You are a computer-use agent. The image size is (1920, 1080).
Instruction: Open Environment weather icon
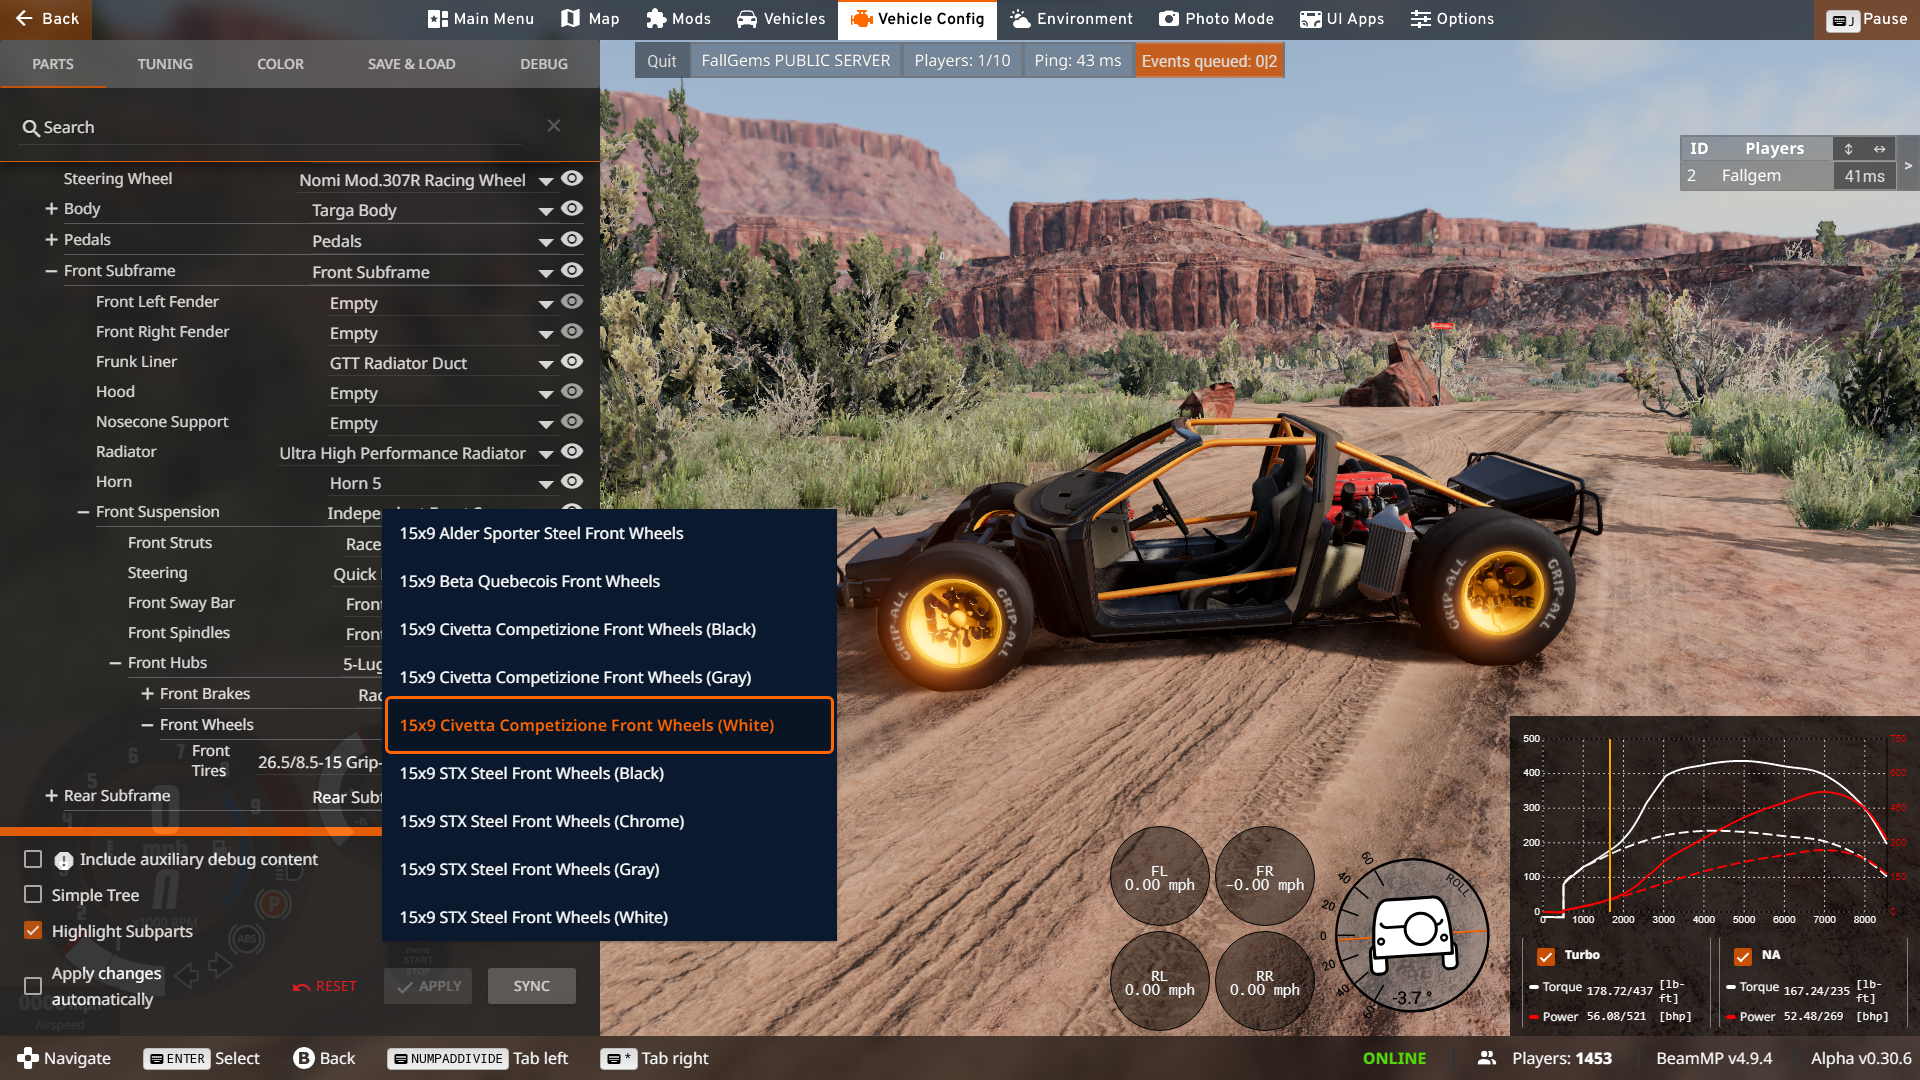coord(1020,19)
